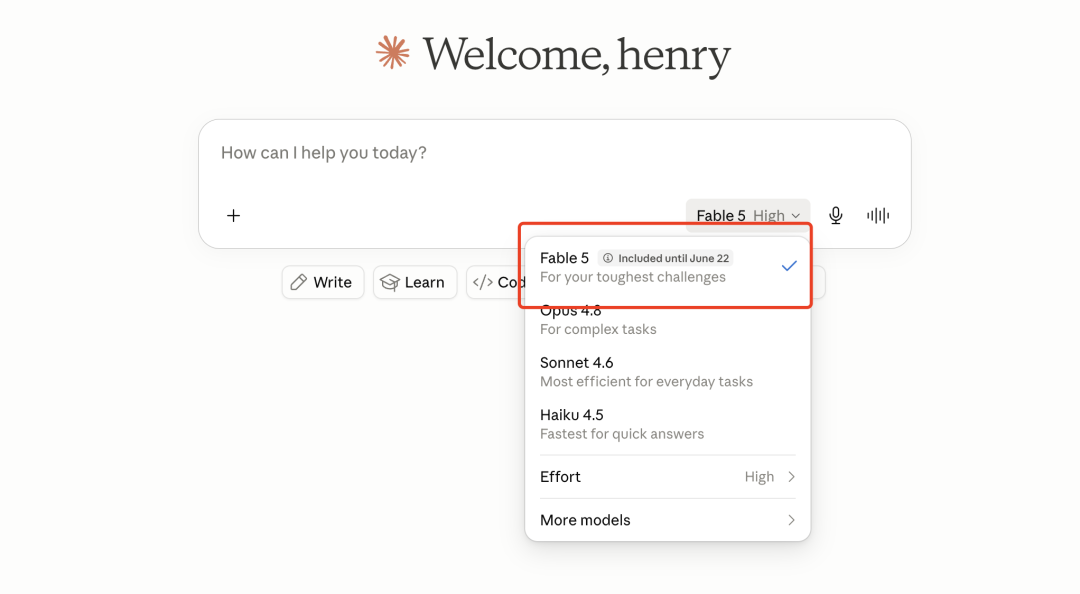
Task: Choose Opus model for complex tasks
Action: [667, 319]
